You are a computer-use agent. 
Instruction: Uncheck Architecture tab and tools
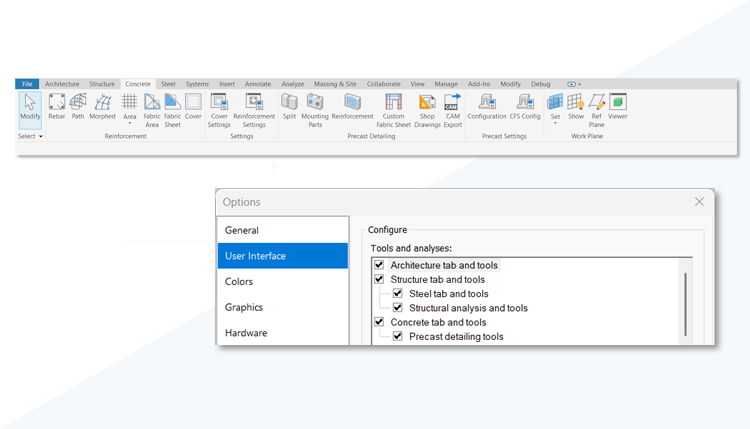379,264
